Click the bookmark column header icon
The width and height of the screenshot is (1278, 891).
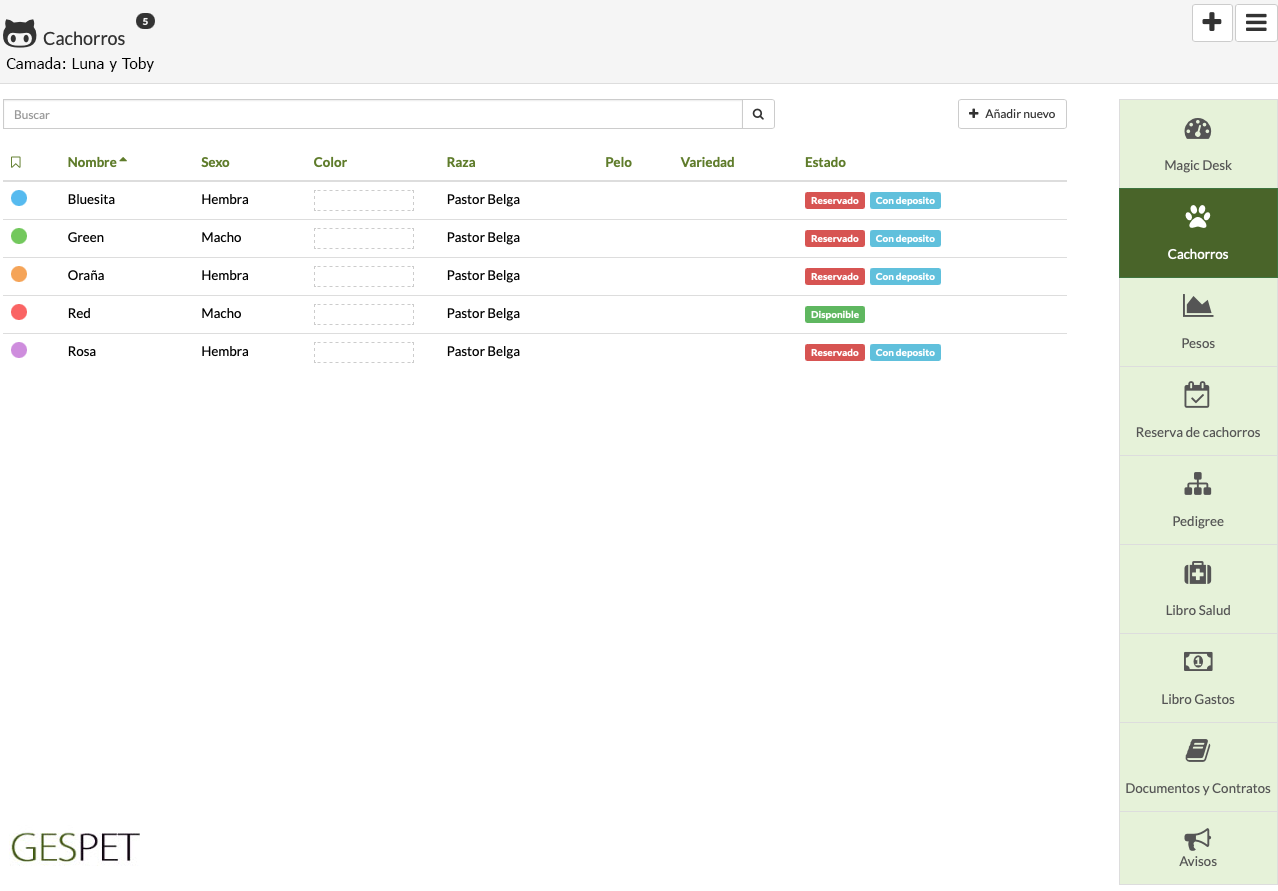(16, 162)
